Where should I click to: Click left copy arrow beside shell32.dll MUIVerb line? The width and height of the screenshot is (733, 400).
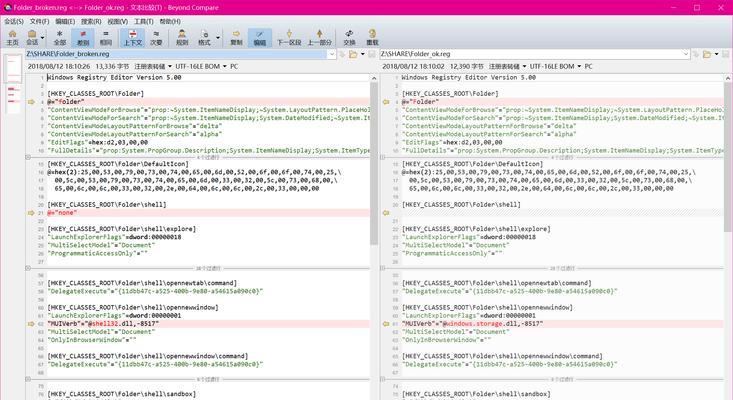pos(31,323)
